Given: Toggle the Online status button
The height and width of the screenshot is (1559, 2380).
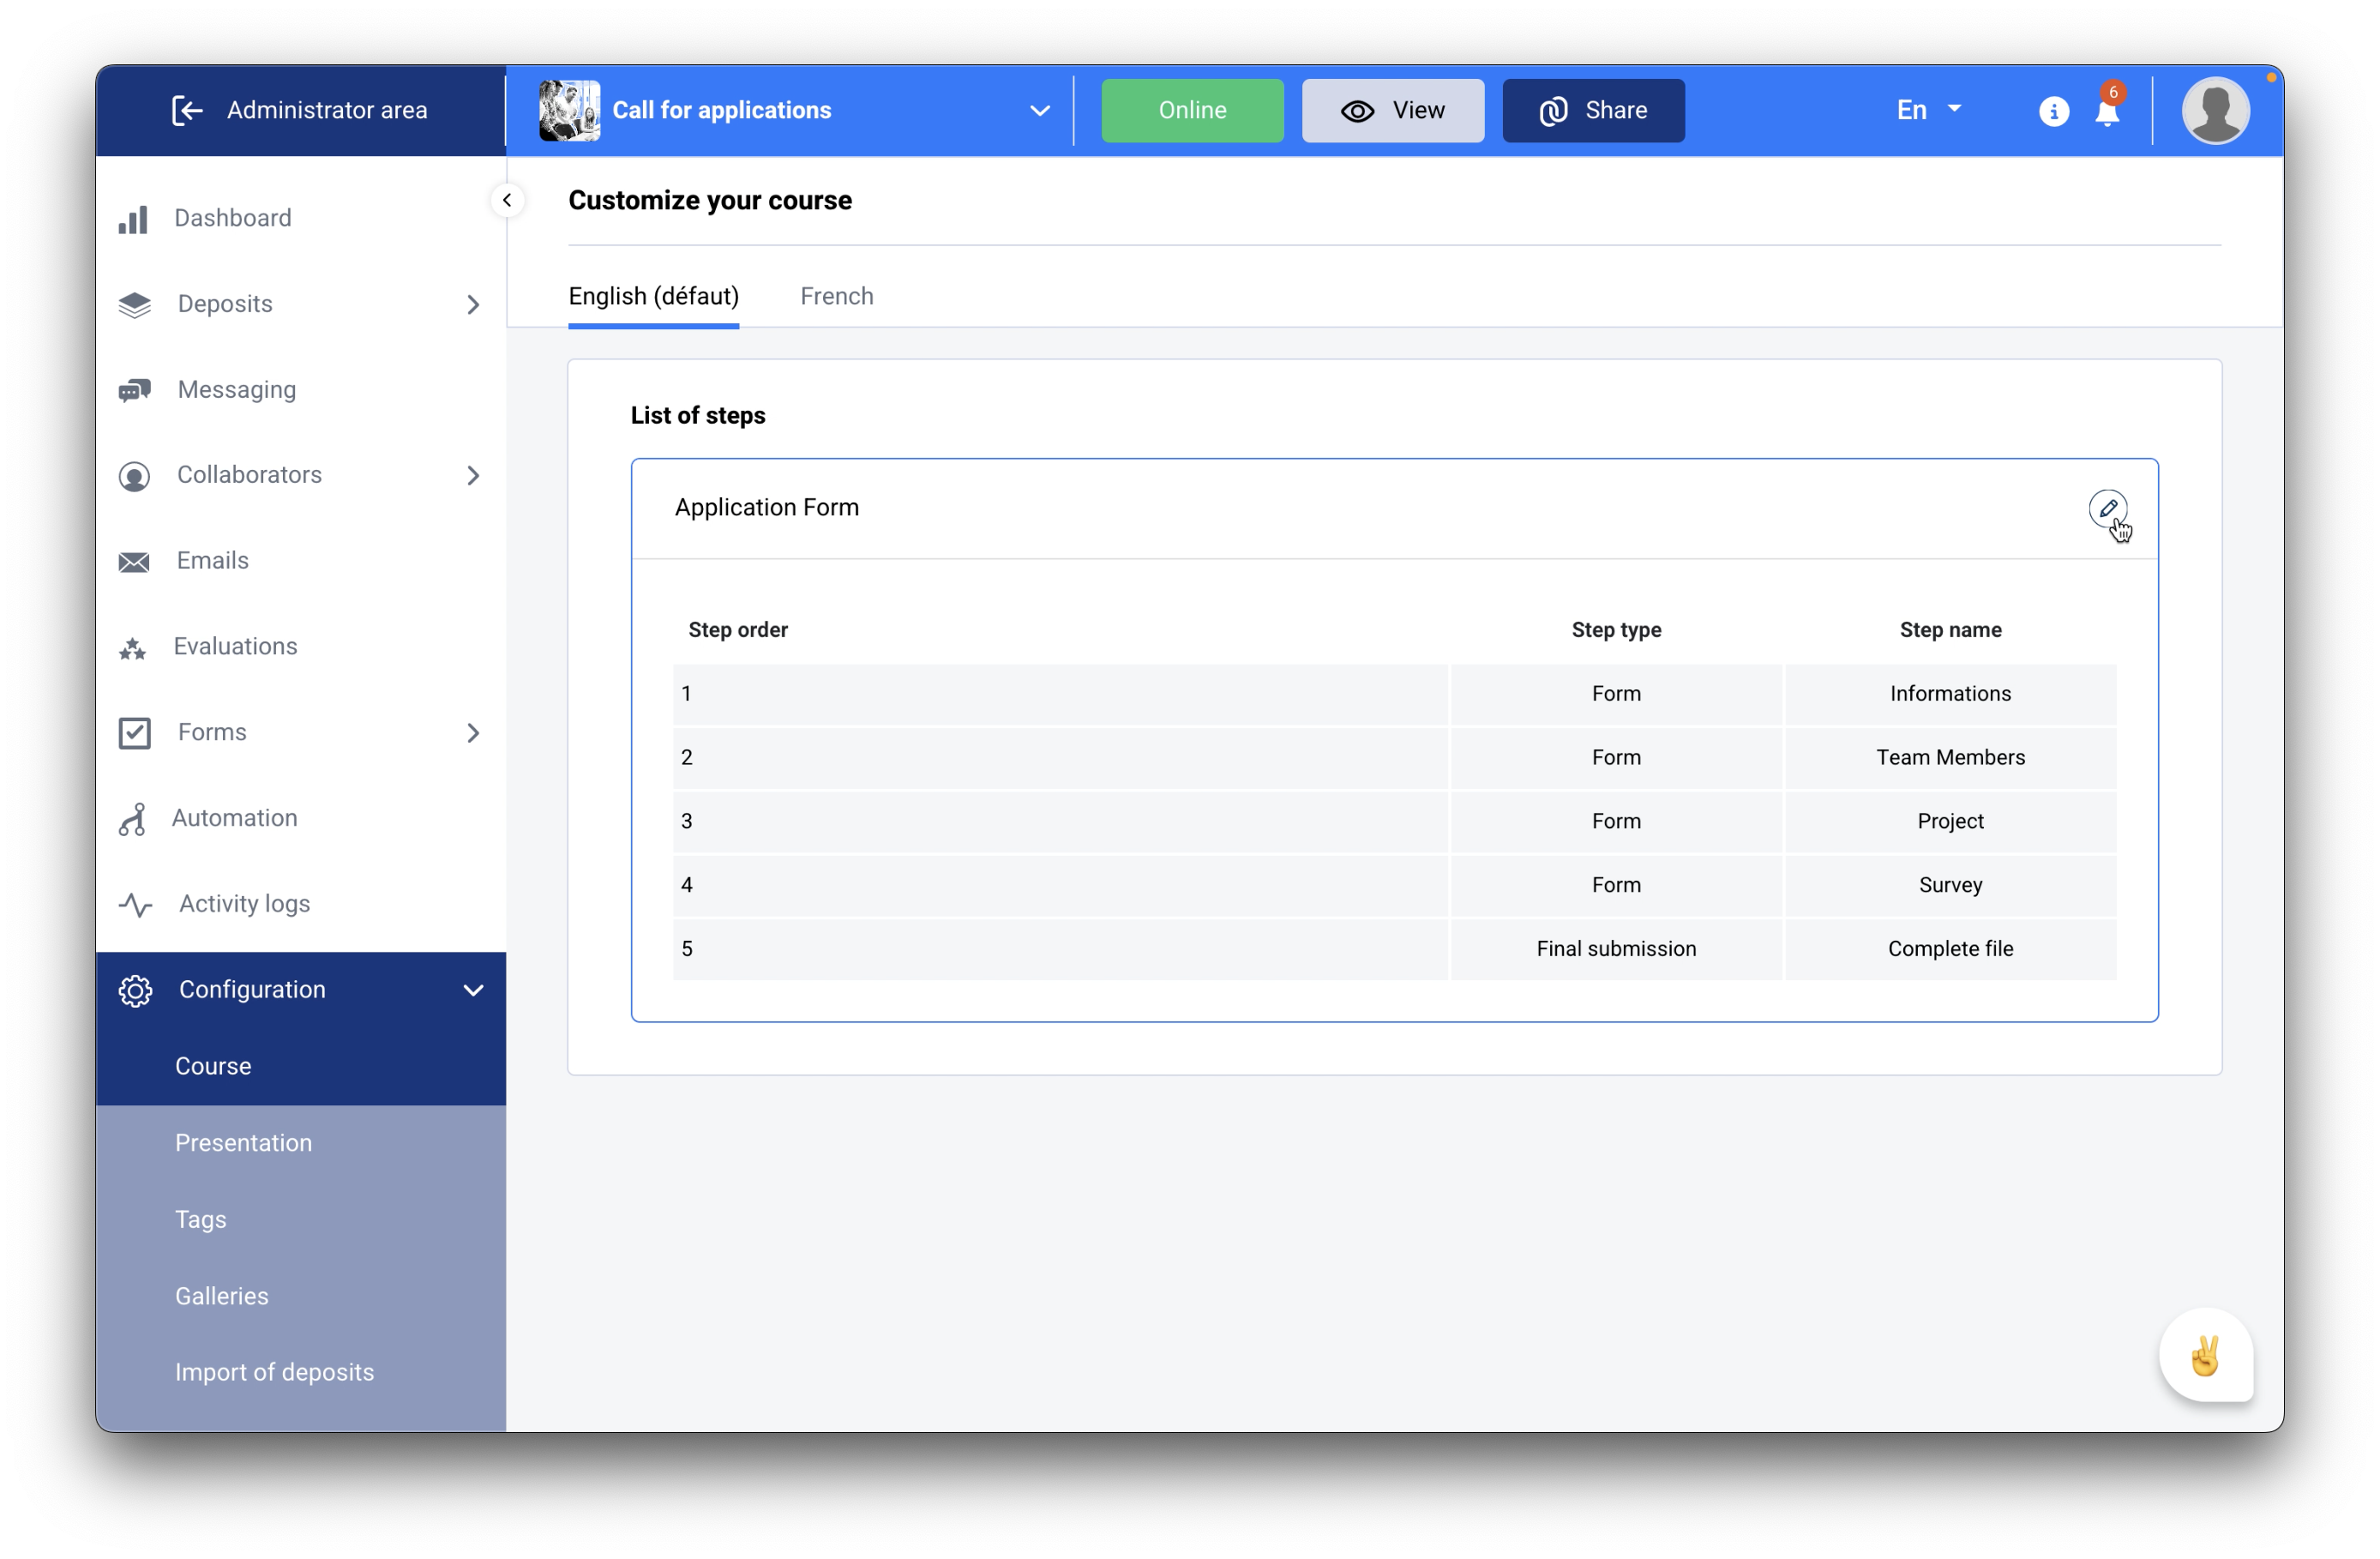Looking at the screenshot, I should (1192, 110).
